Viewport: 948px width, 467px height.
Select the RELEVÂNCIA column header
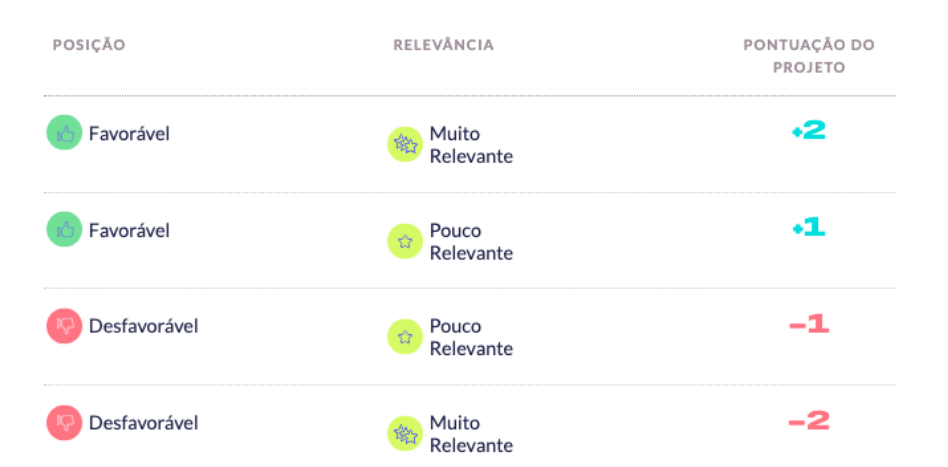click(x=443, y=45)
